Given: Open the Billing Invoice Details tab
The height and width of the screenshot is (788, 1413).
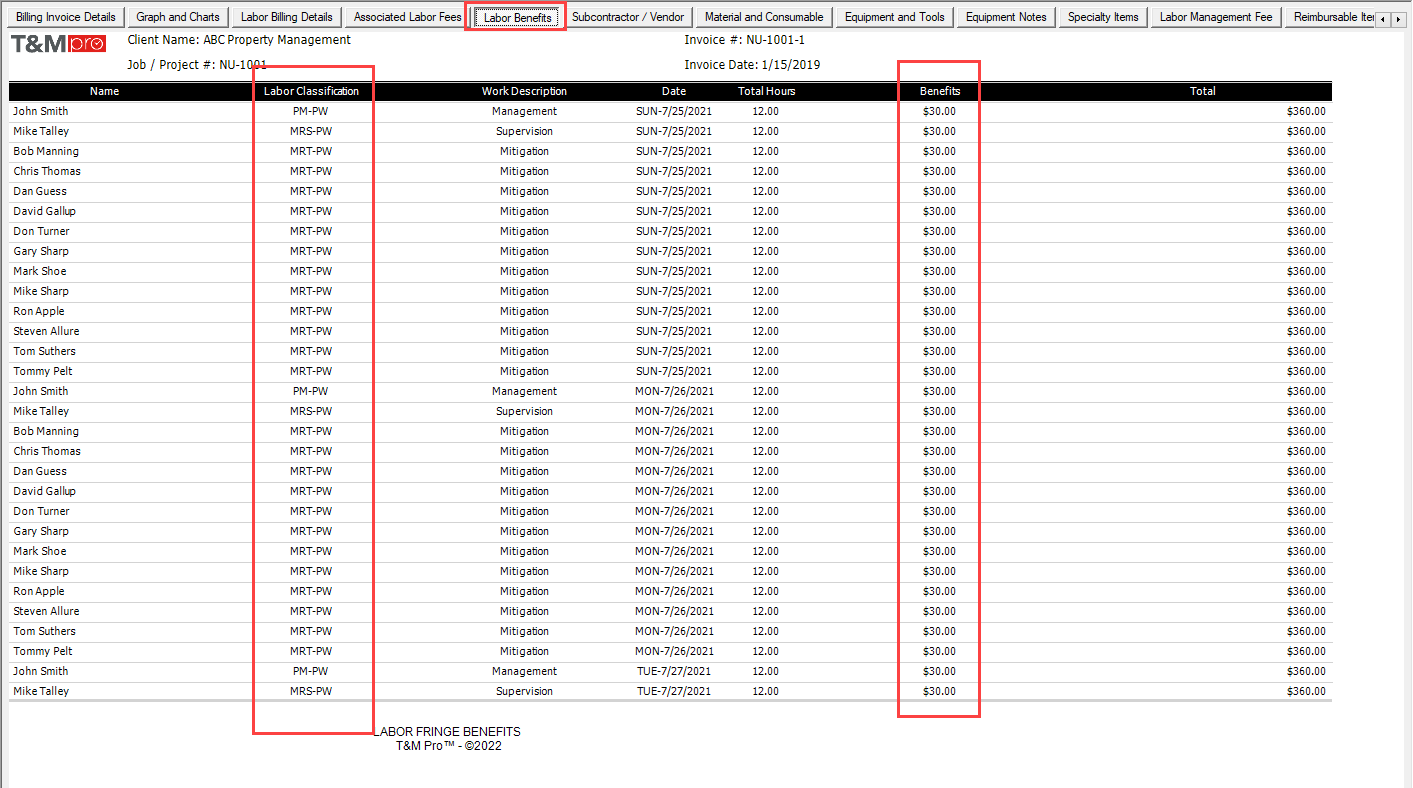Looking at the screenshot, I should 66,17.
